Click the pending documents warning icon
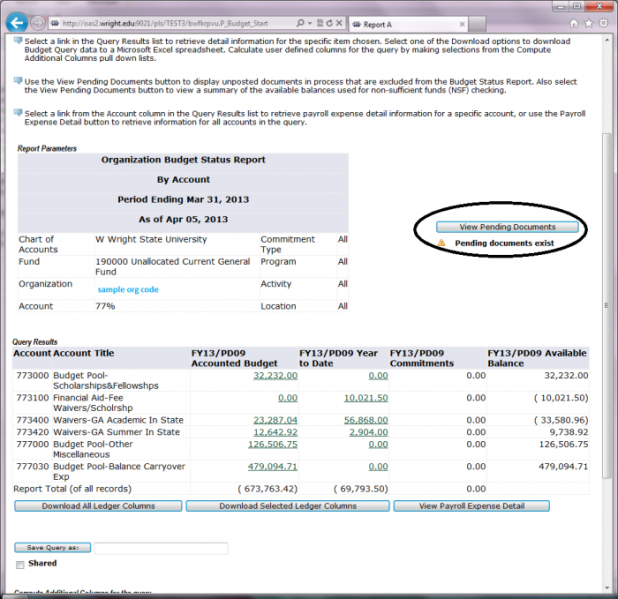Viewport: 618px width, 599px height. tap(441, 243)
